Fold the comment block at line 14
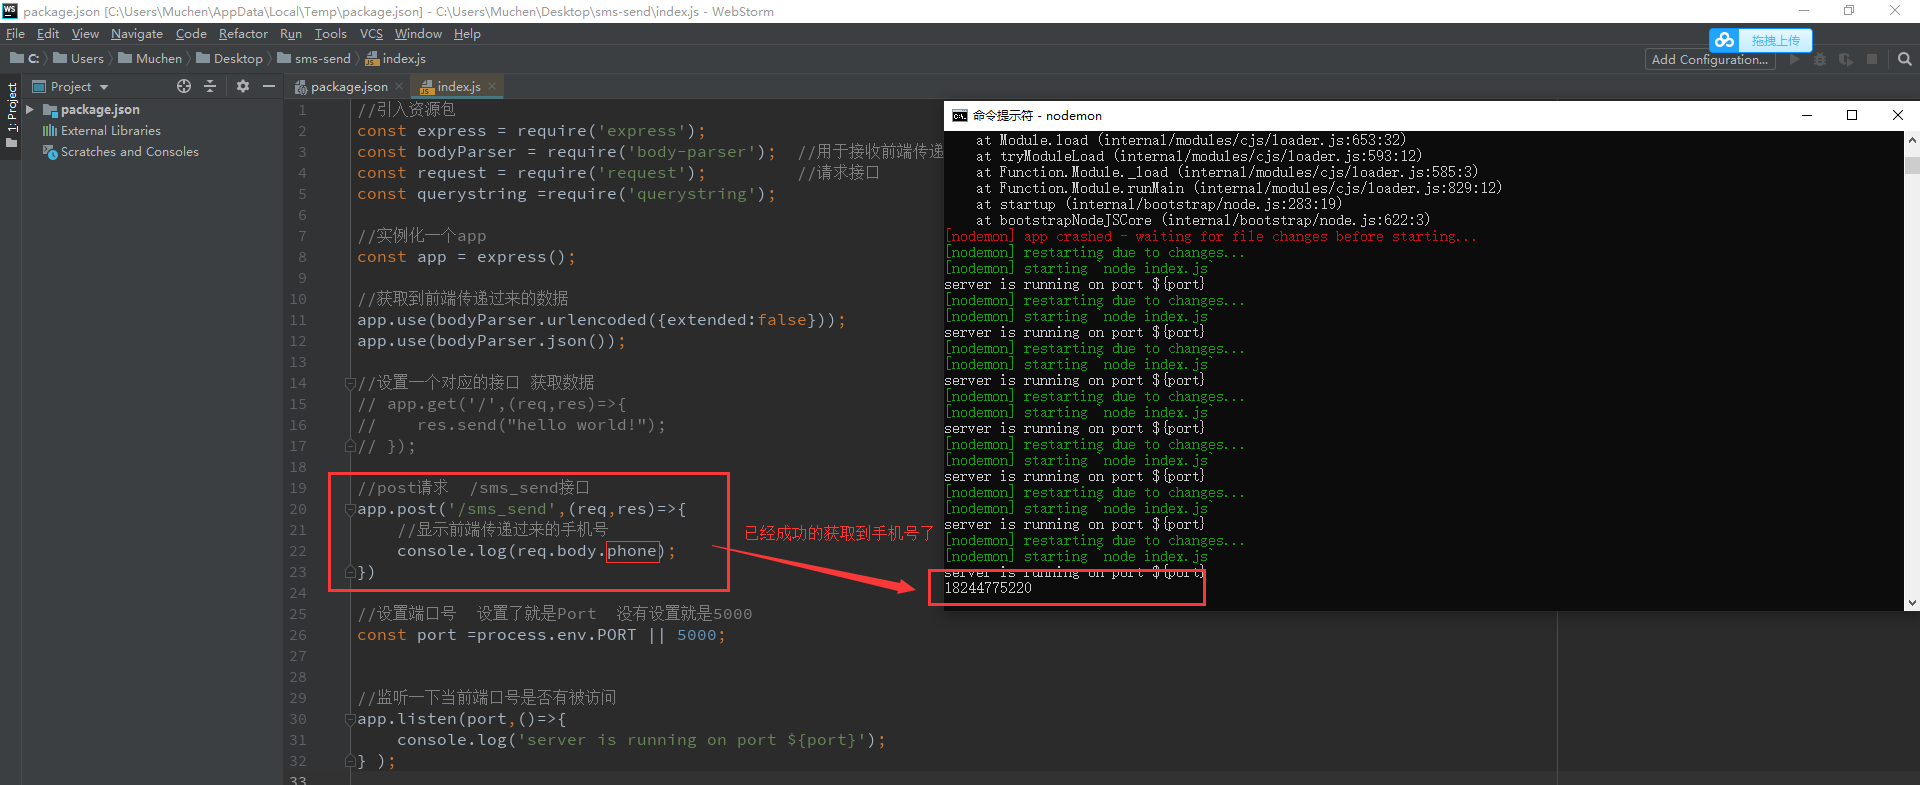Viewport: 1920px width, 785px height. click(350, 383)
